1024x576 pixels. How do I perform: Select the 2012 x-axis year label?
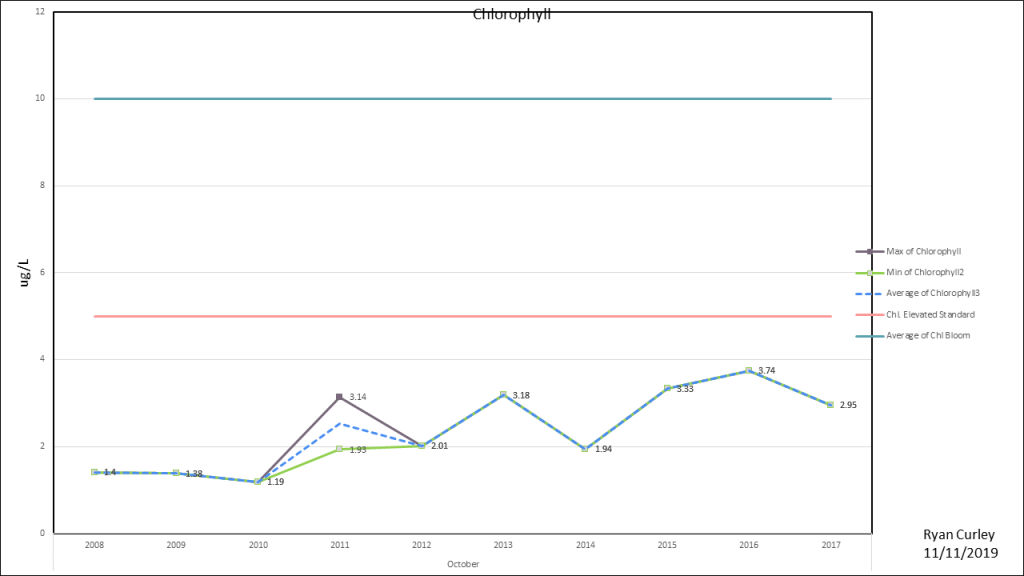coord(421,545)
